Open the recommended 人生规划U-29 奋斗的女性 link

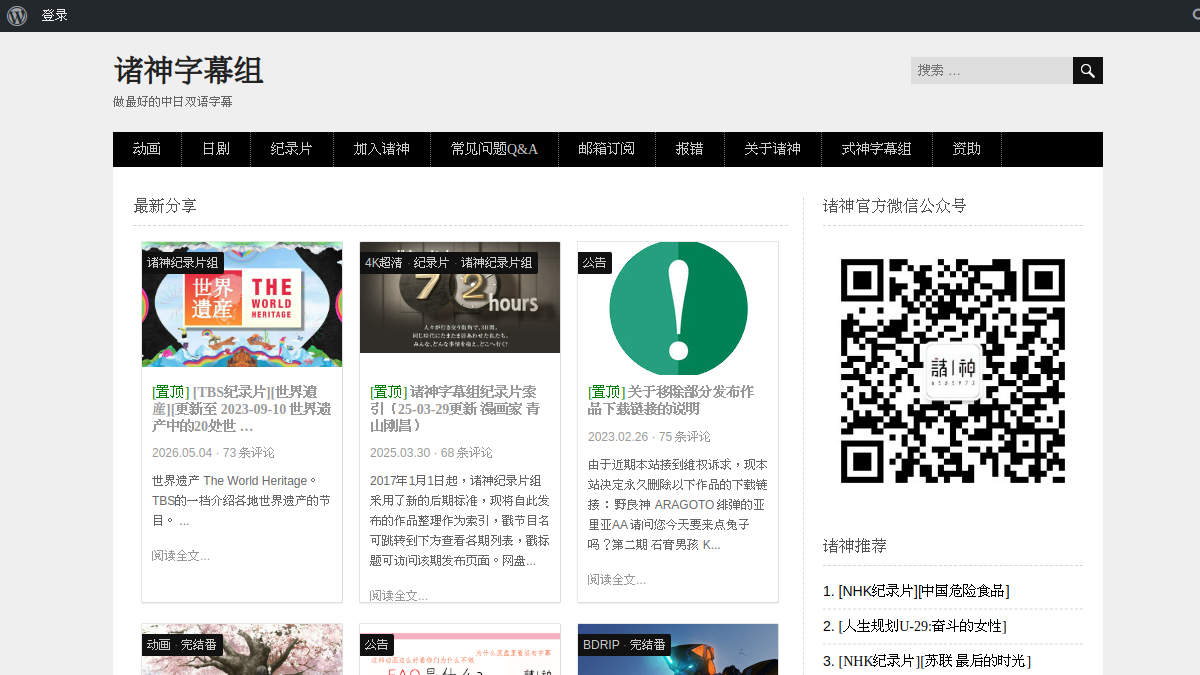tap(922, 626)
